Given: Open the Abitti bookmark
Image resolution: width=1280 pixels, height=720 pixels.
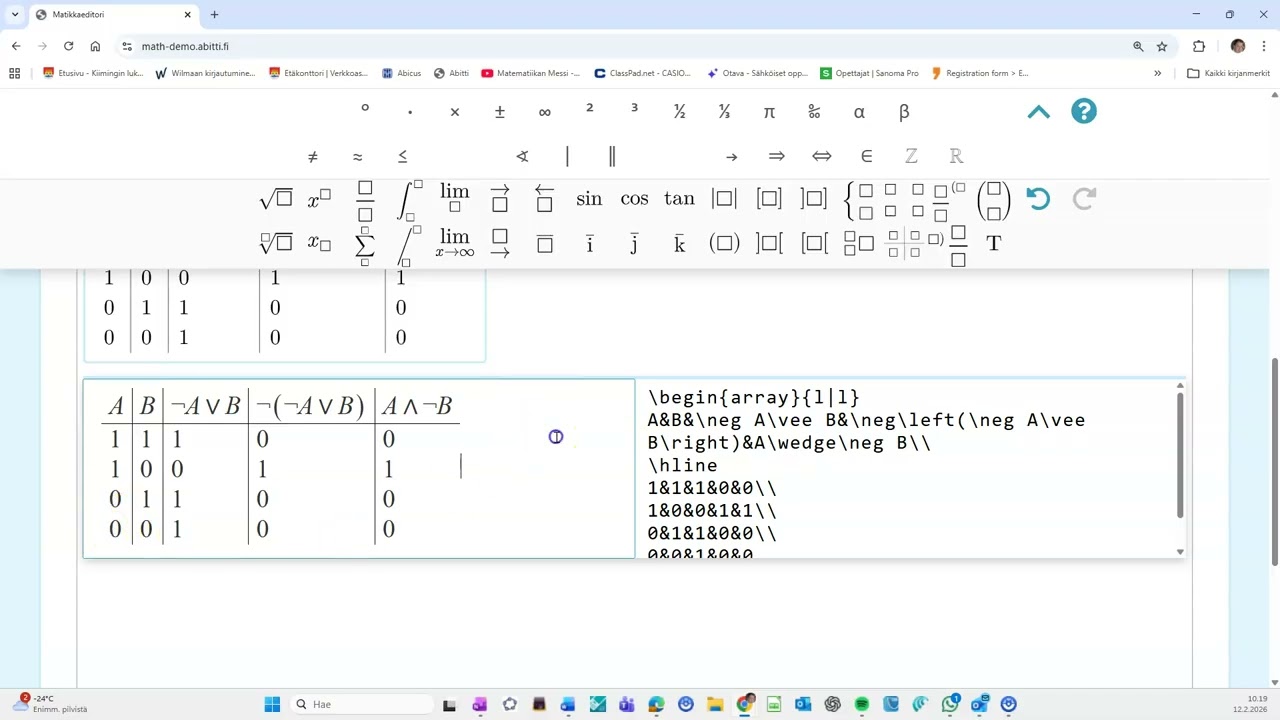Looking at the screenshot, I should (451, 73).
